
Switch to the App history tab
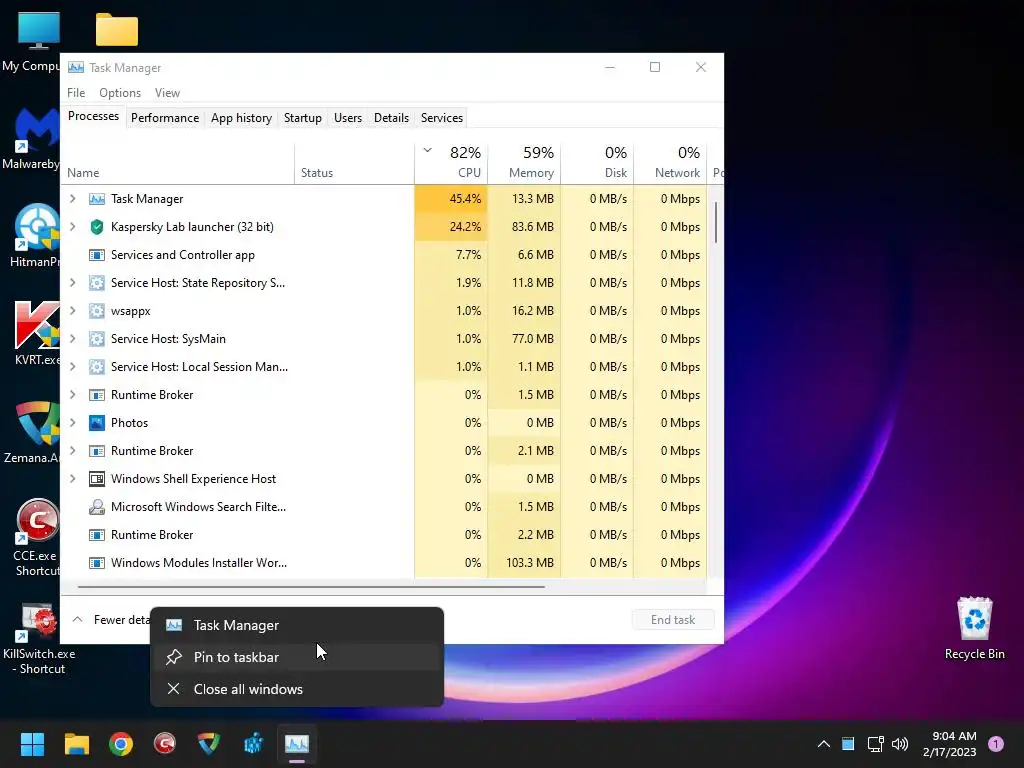coord(241,118)
